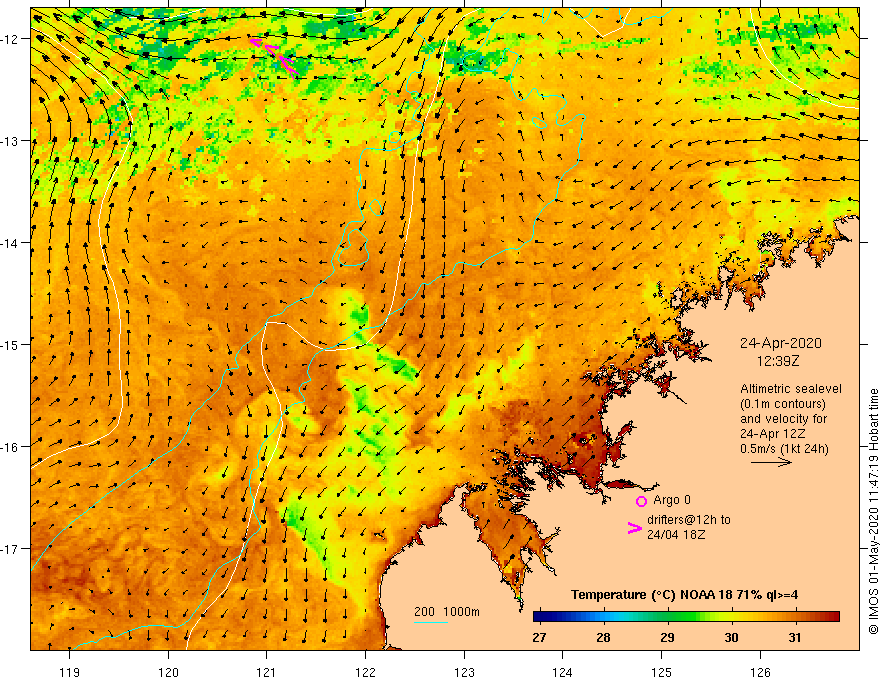Image resolution: width=880 pixels, height=680 pixels.
Task: Click the '24/04 18Z' legend text
Action: point(676,535)
